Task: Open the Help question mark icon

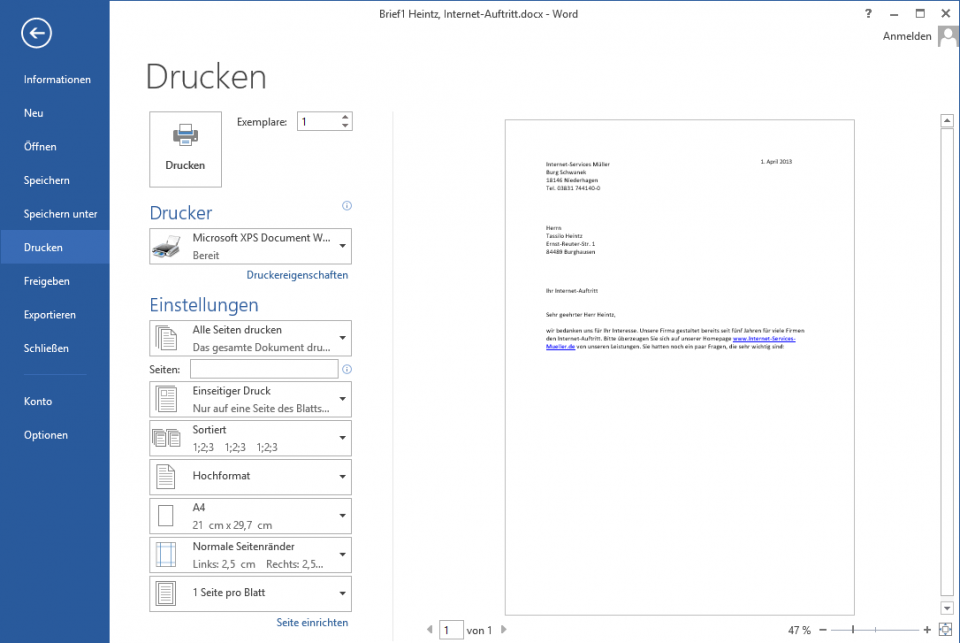Action: pyautogui.click(x=867, y=14)
